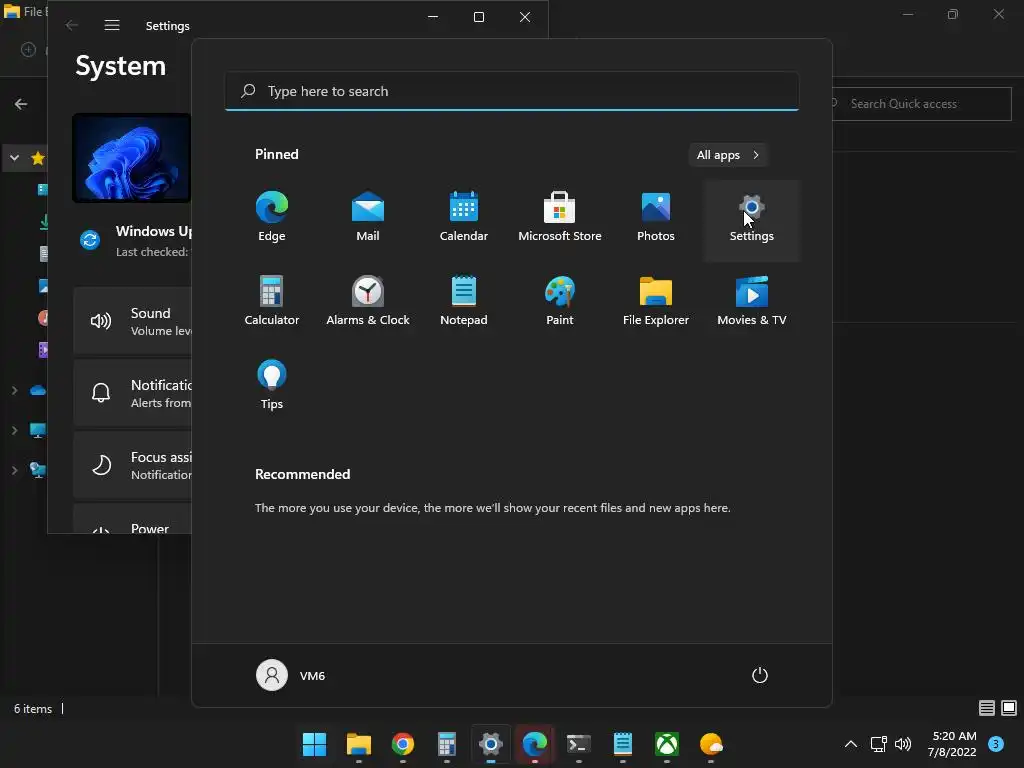Click the Type here to search box
This screenshot has height=768, width=1024.
[x=512, y=91]
